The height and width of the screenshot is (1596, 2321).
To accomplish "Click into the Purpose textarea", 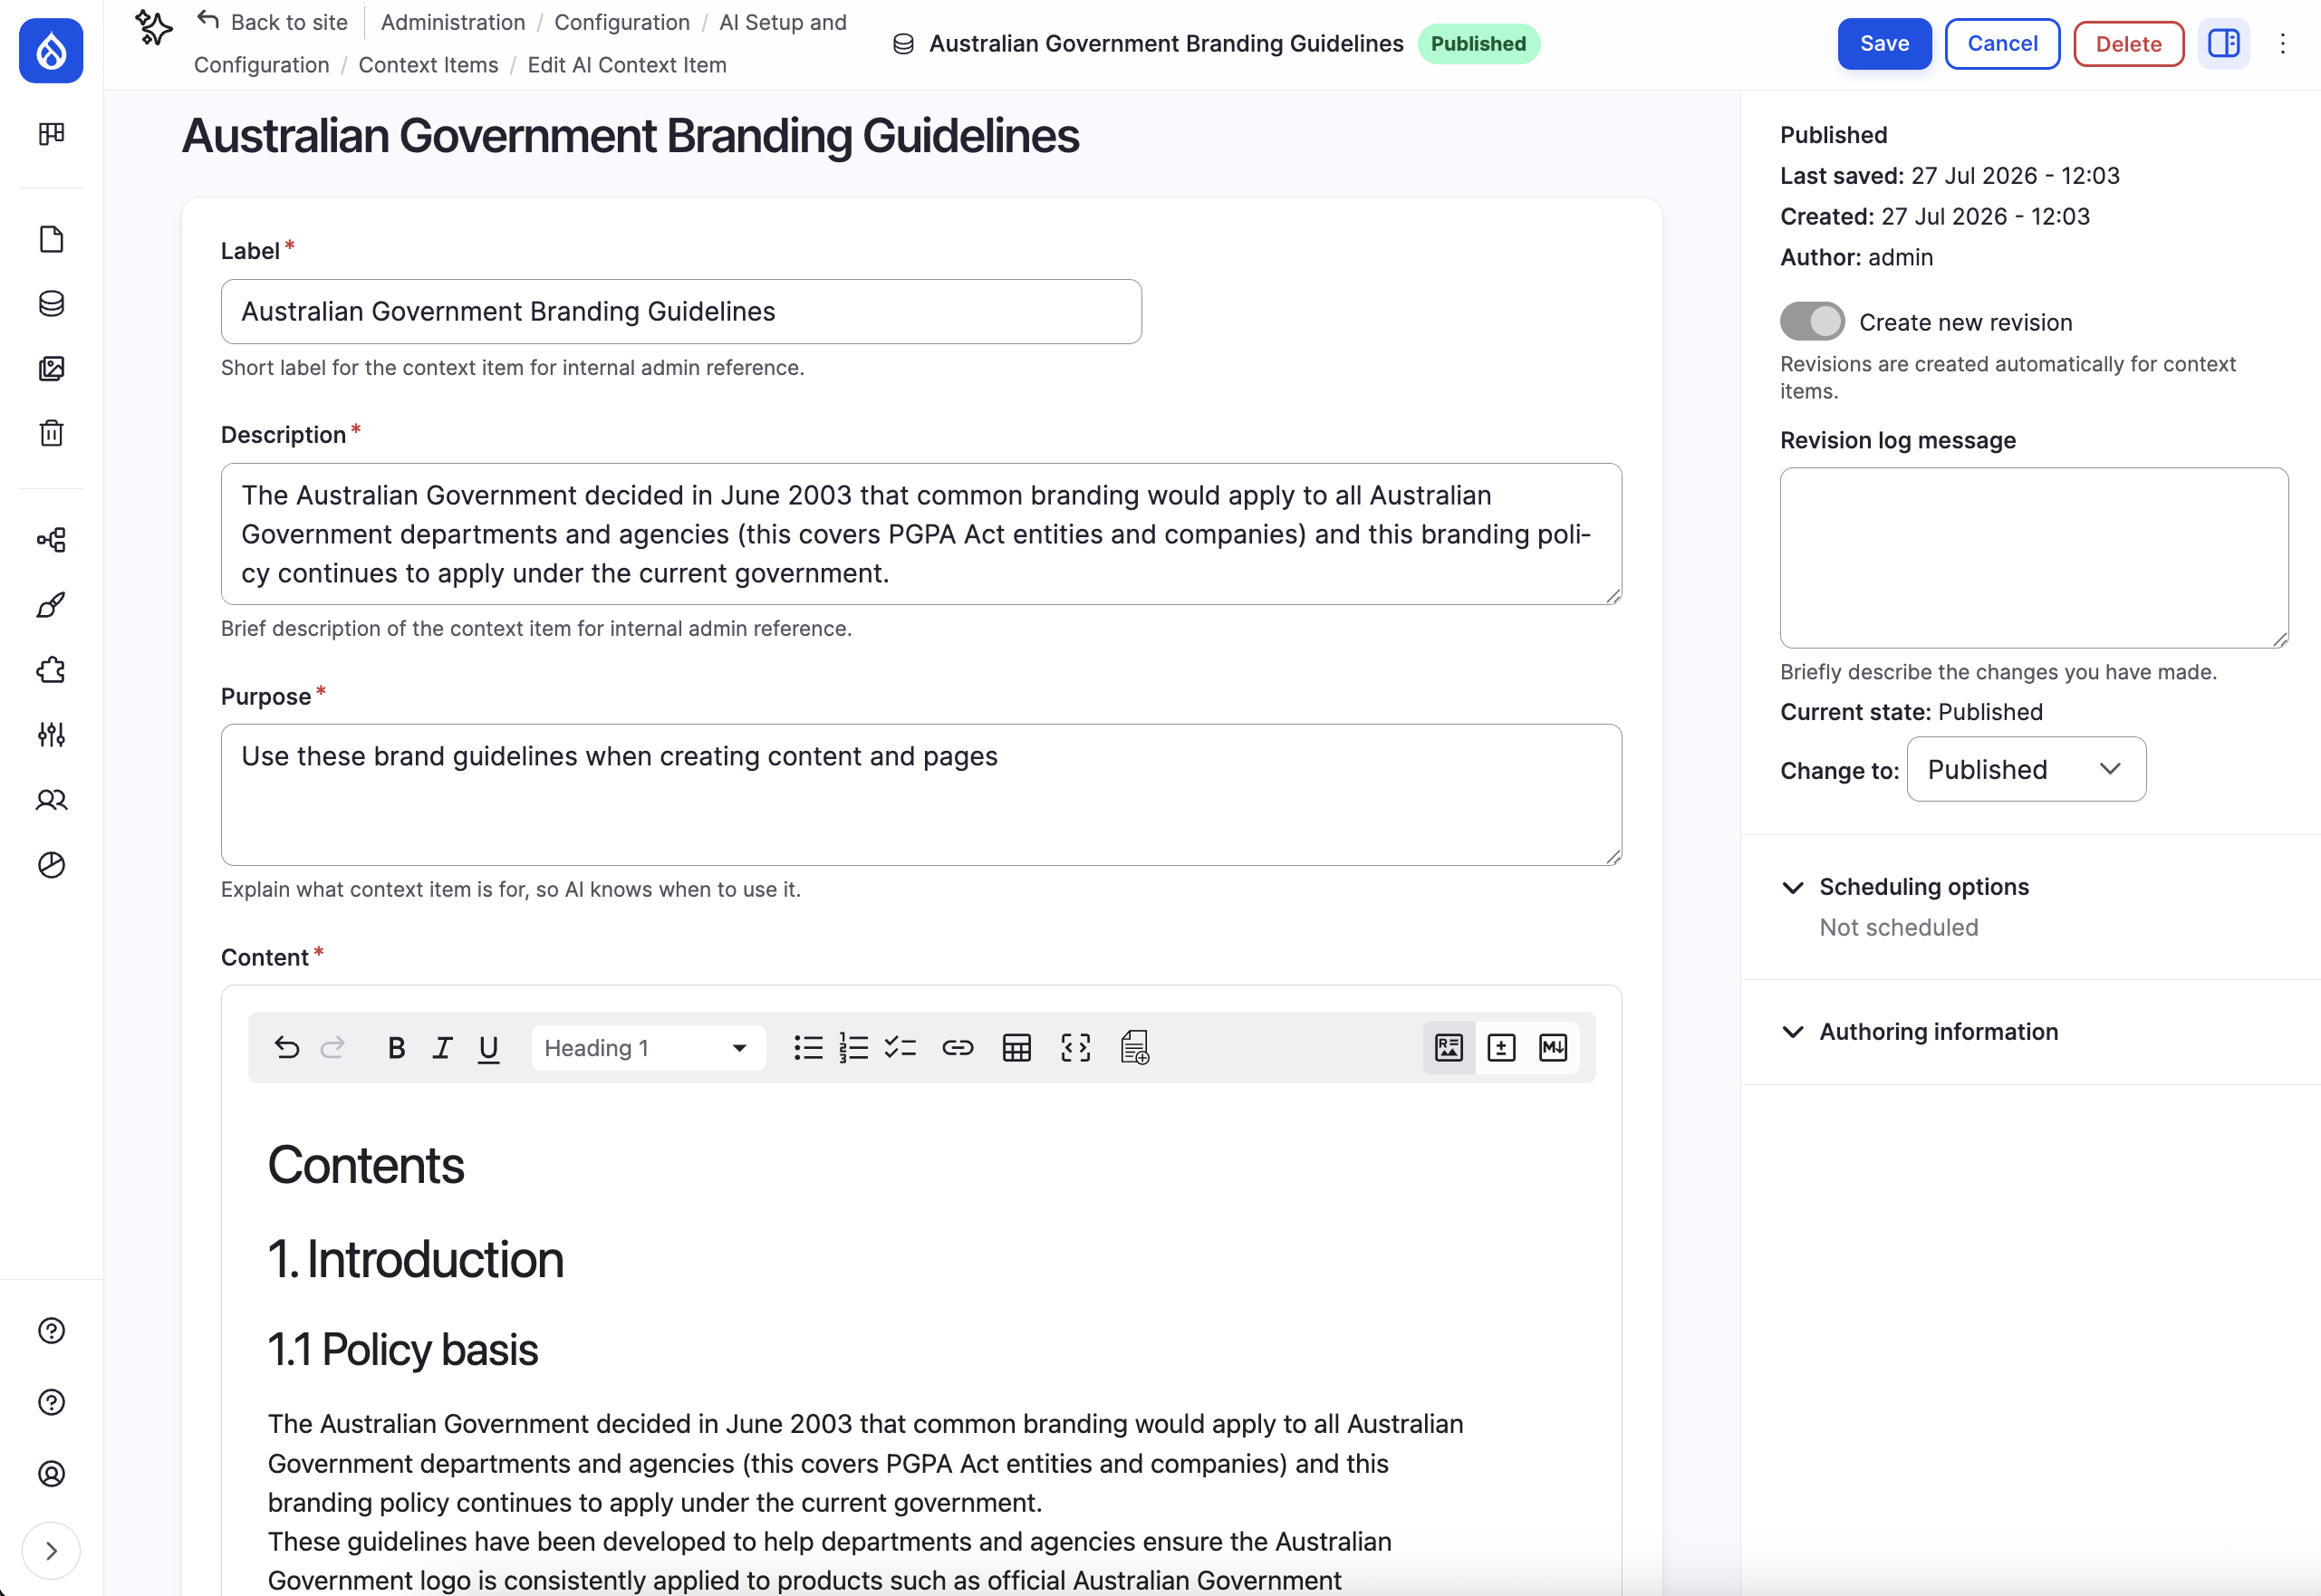I will click(x=920, y=795).
